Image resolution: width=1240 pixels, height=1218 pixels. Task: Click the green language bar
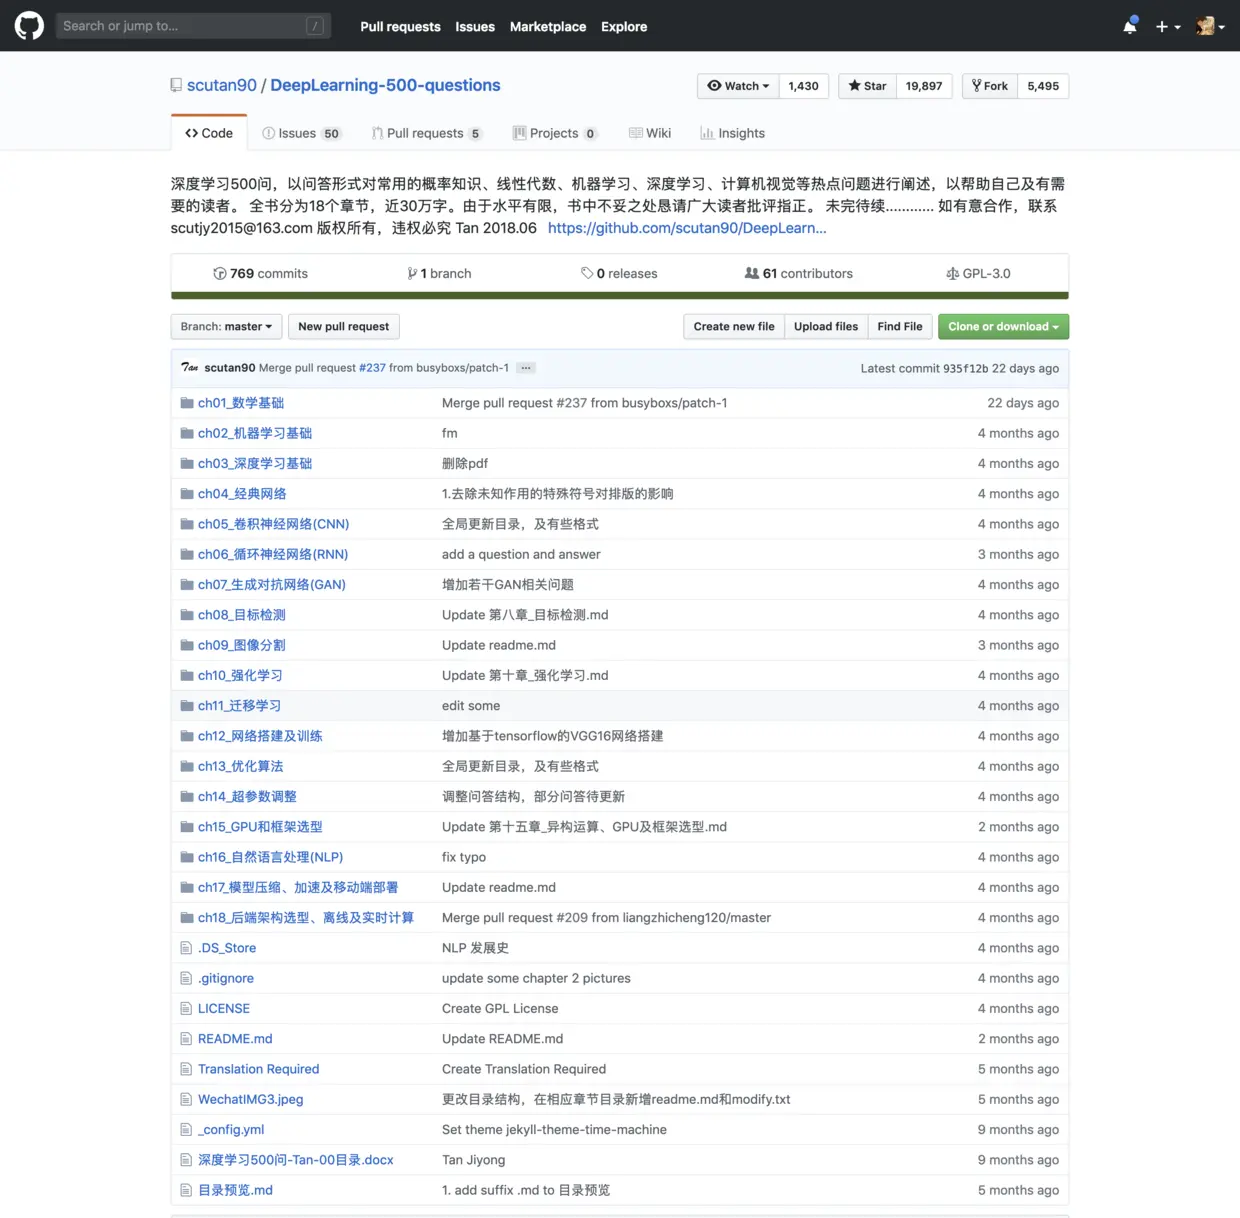[620, 296]
